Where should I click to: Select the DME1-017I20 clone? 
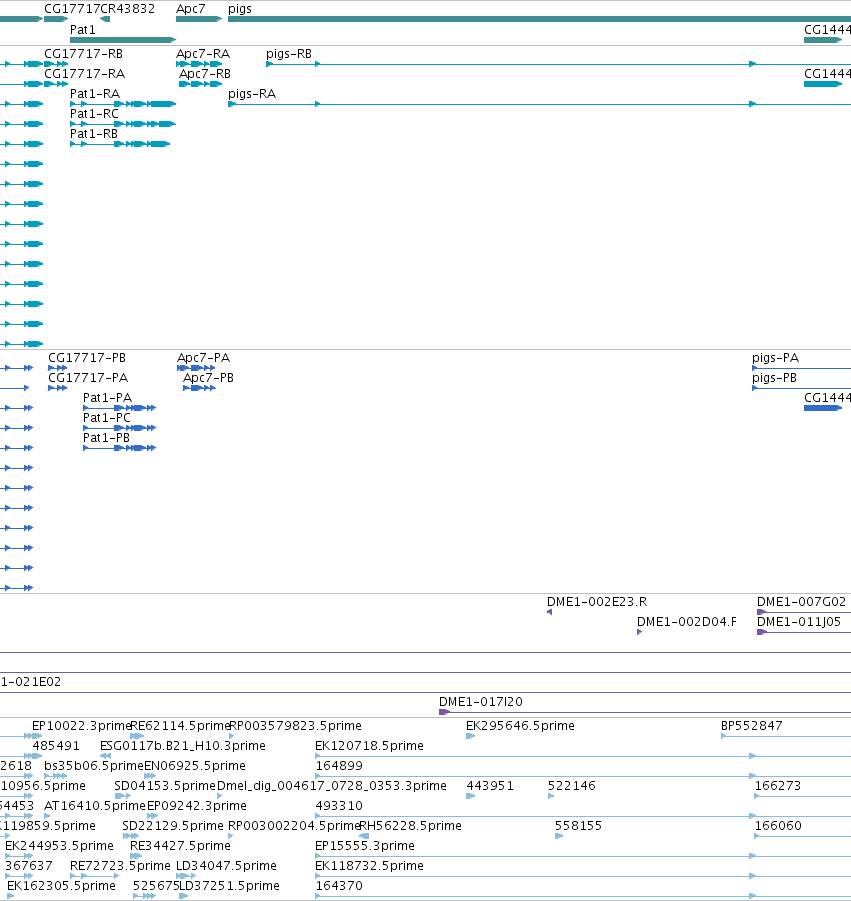click(x=645, y=712)
